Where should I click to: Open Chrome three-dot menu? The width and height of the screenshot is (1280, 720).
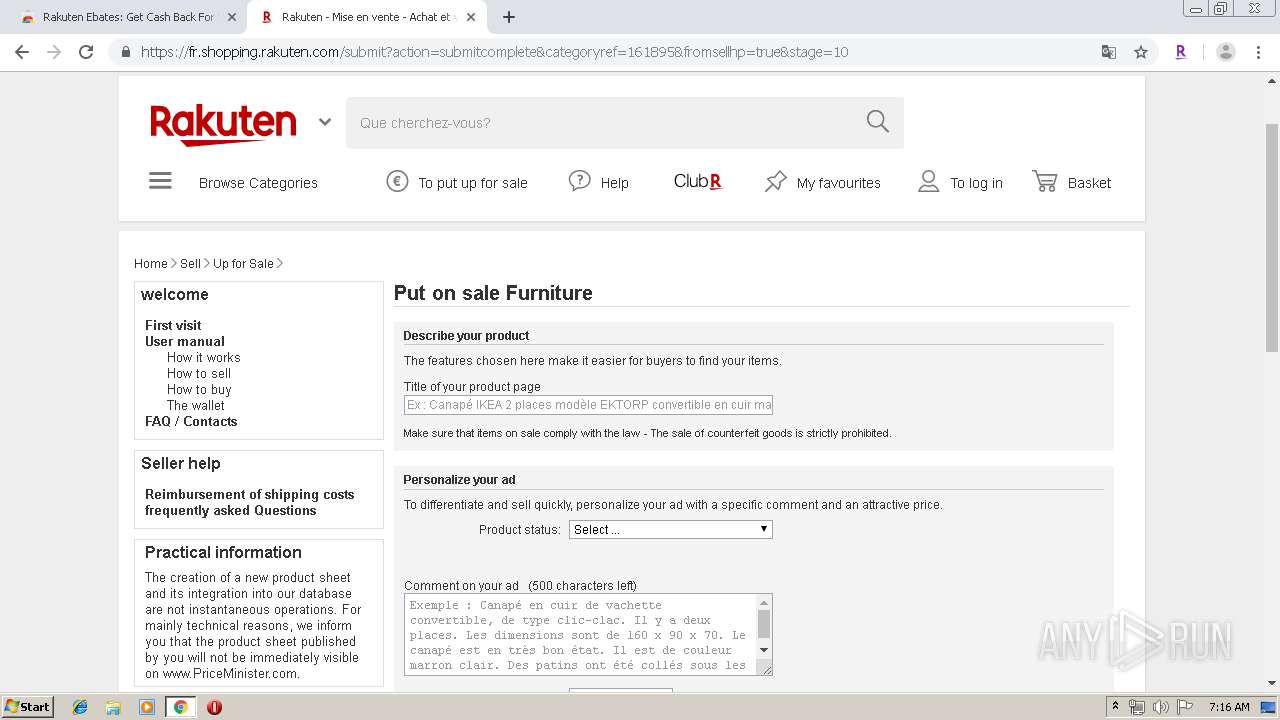point(1258,52)
